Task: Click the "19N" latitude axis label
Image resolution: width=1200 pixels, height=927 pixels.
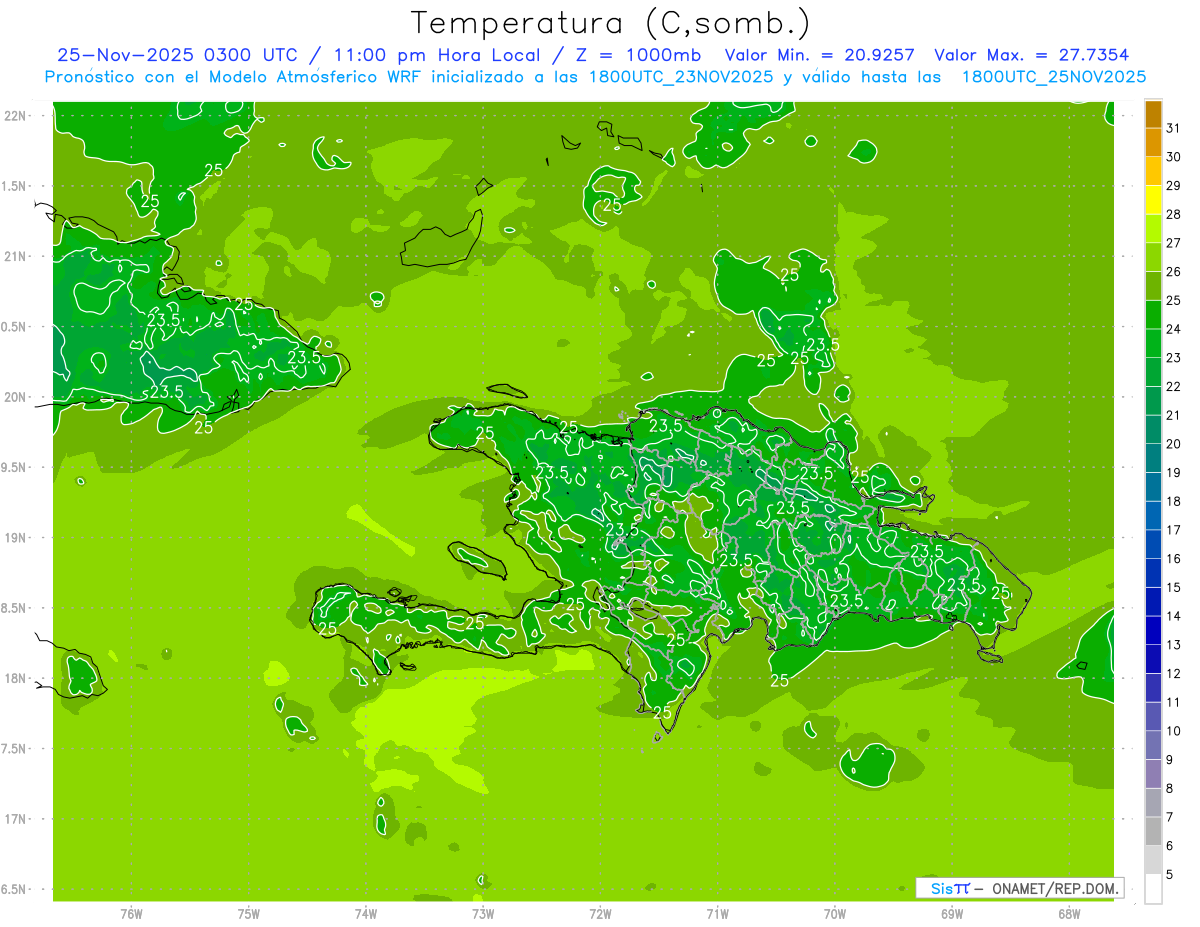Action: [x=16, y=538]
